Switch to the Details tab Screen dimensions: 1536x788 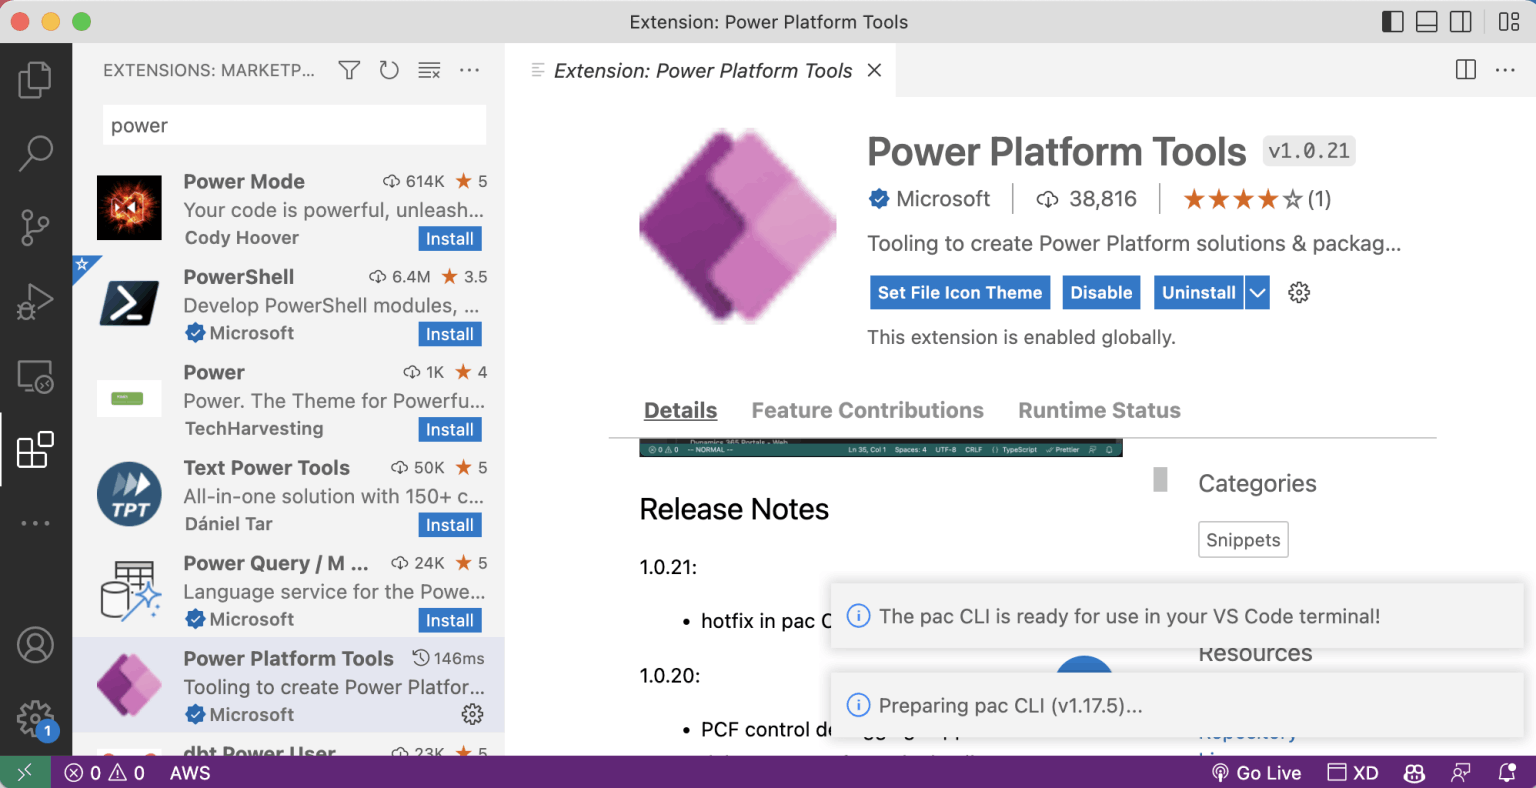click(680, 410)
